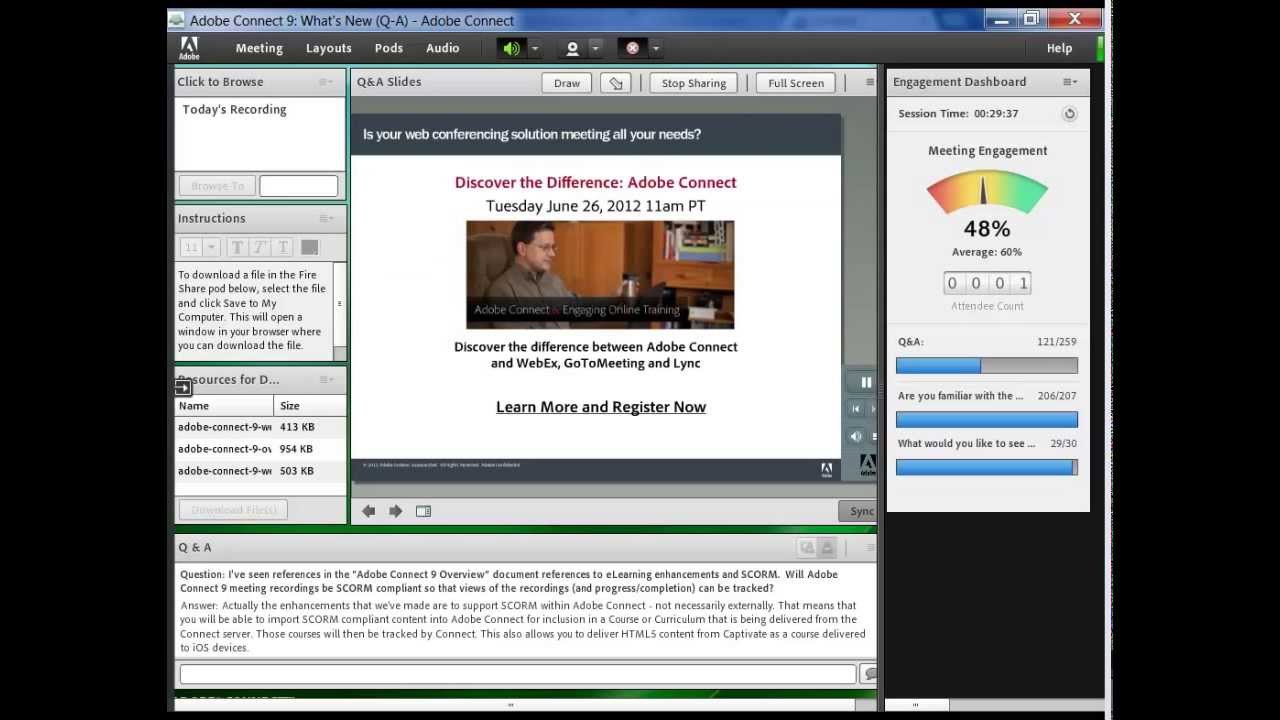
Task: Open the Resources for Download pod options menu
Action: click(326, 380)
